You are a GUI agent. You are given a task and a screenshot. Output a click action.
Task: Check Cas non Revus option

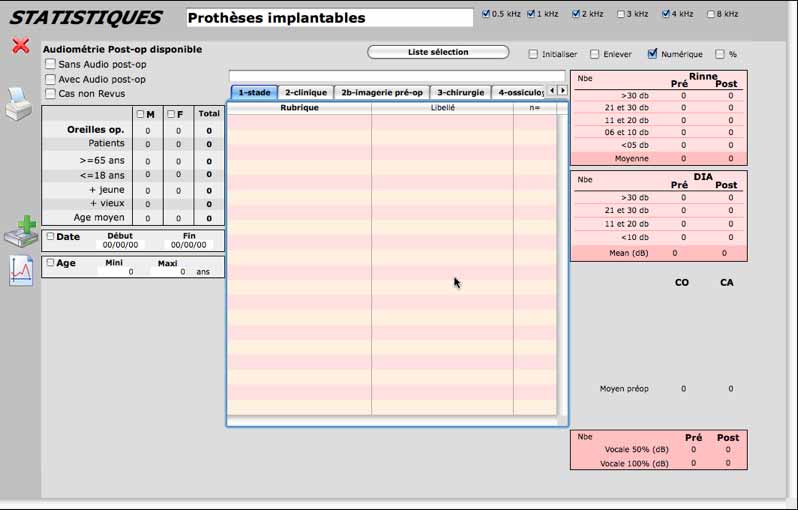coord(50,94)
